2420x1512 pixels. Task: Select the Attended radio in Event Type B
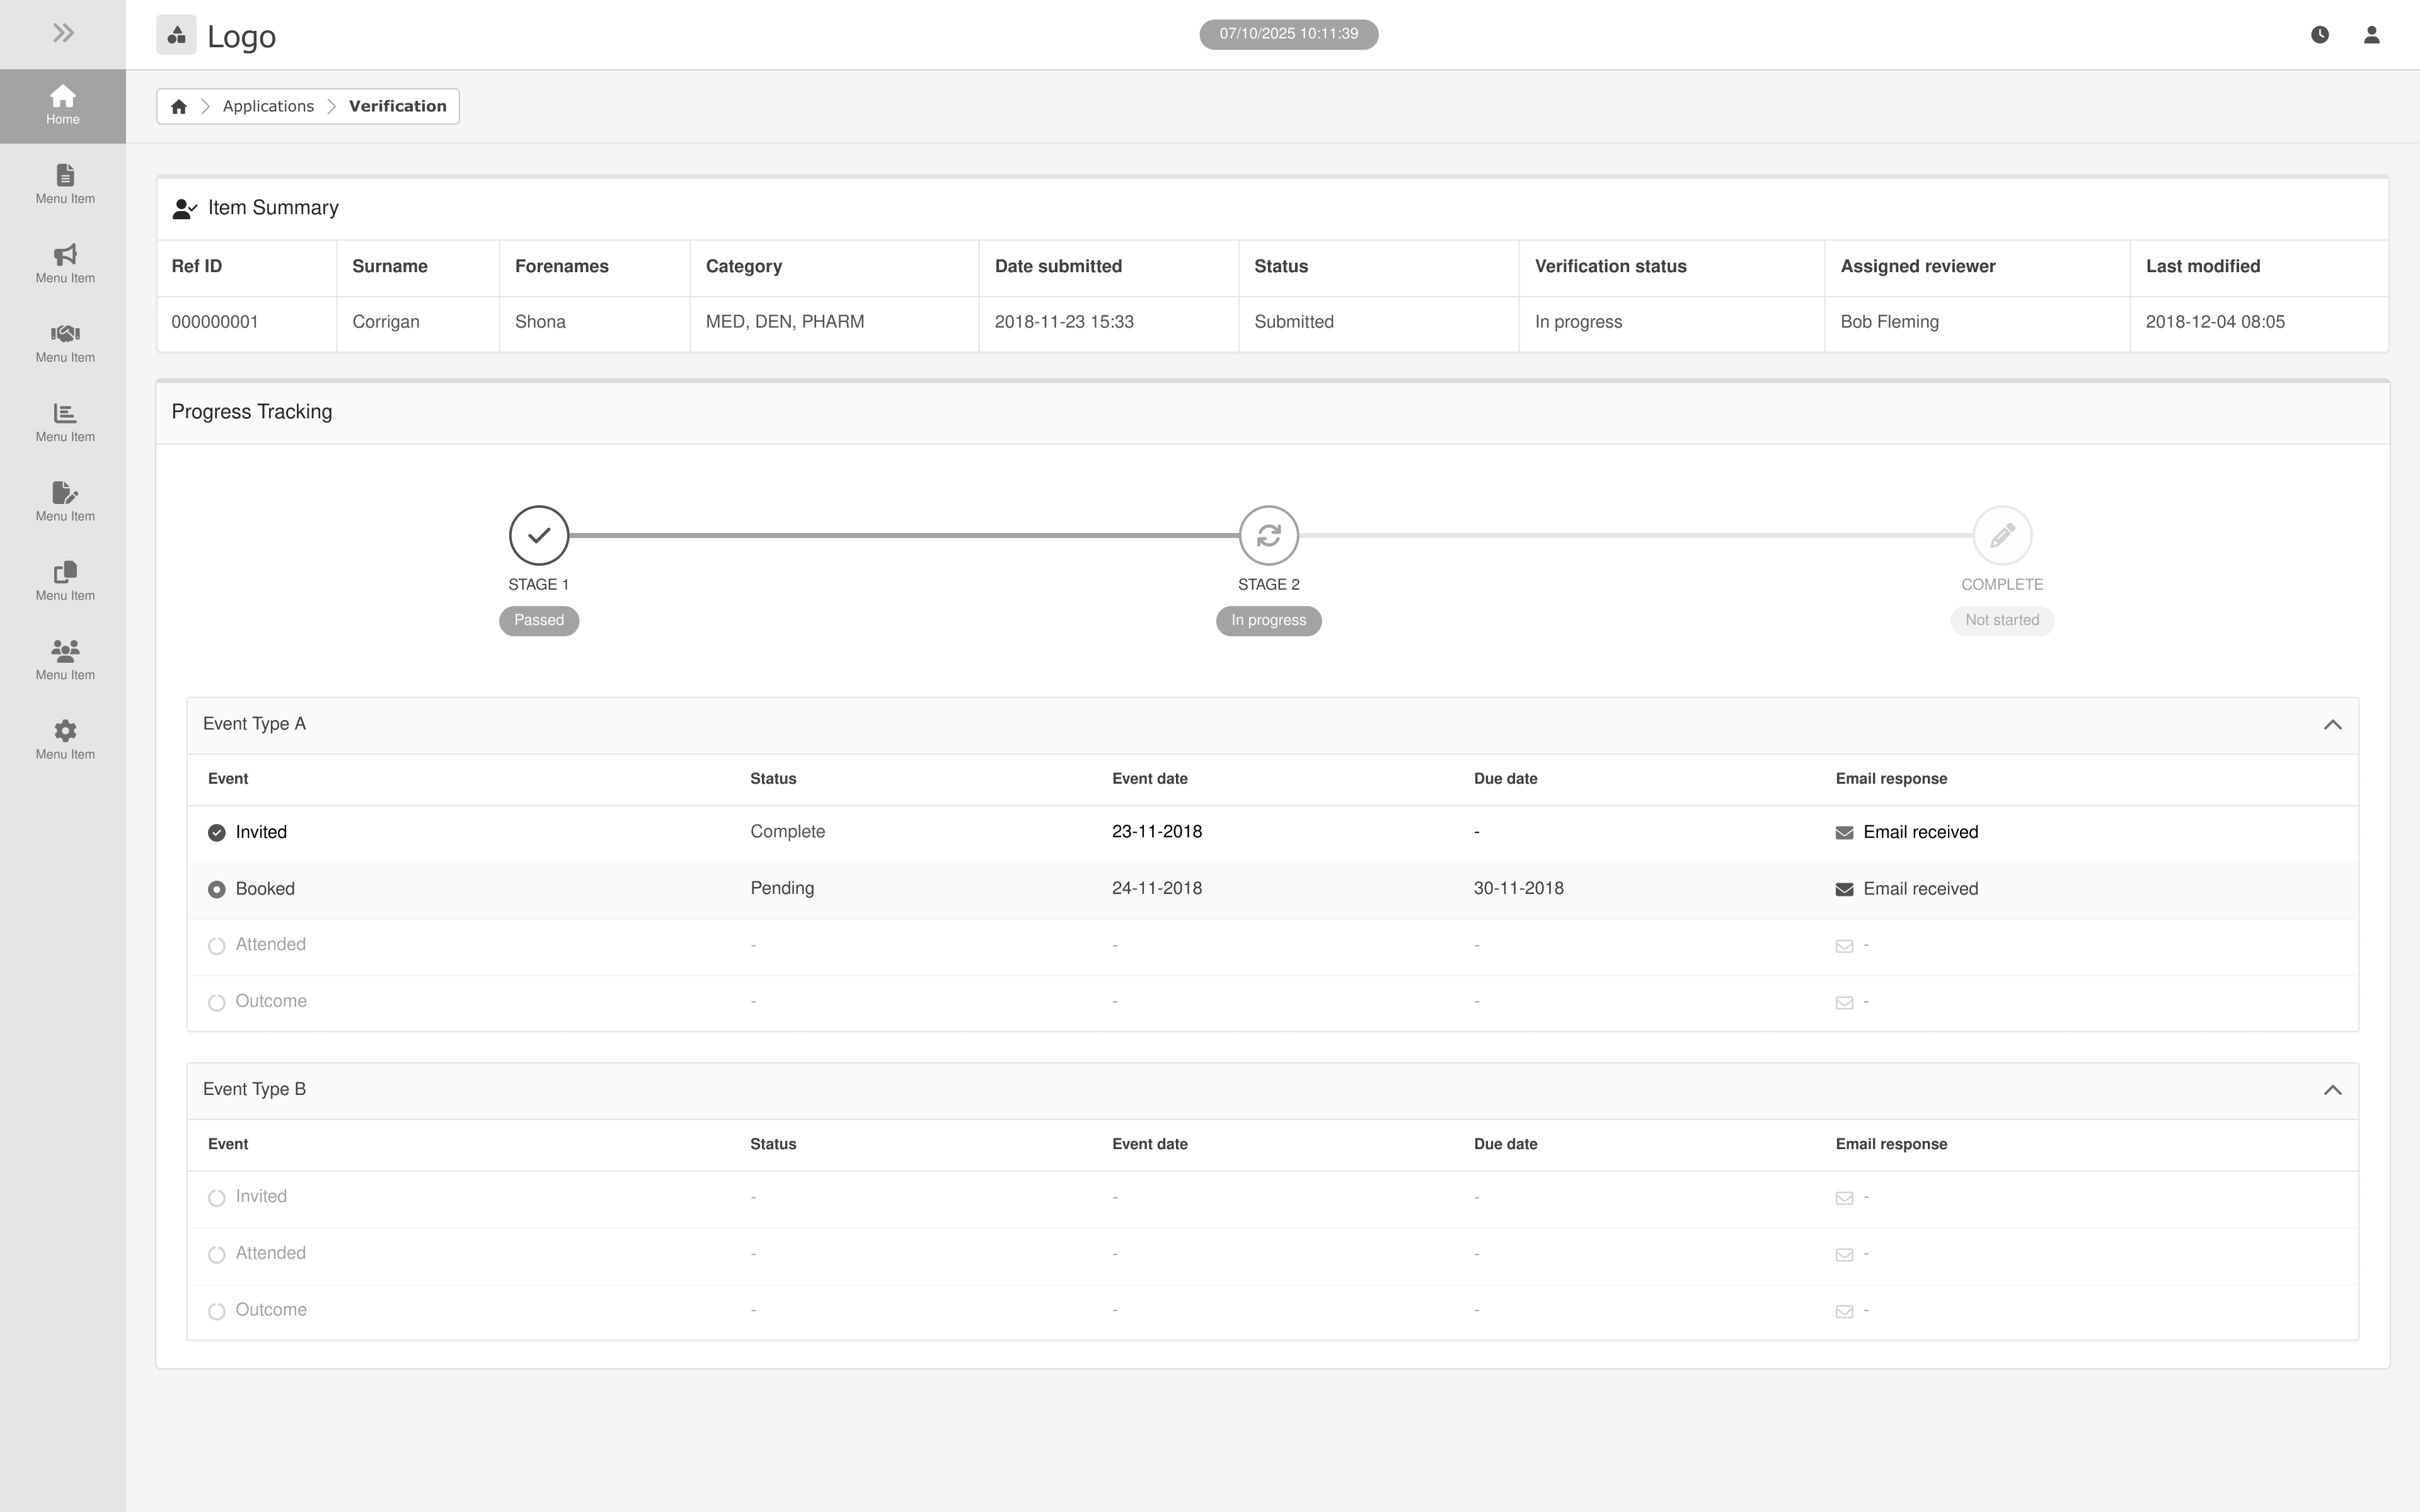point(216,1255)
